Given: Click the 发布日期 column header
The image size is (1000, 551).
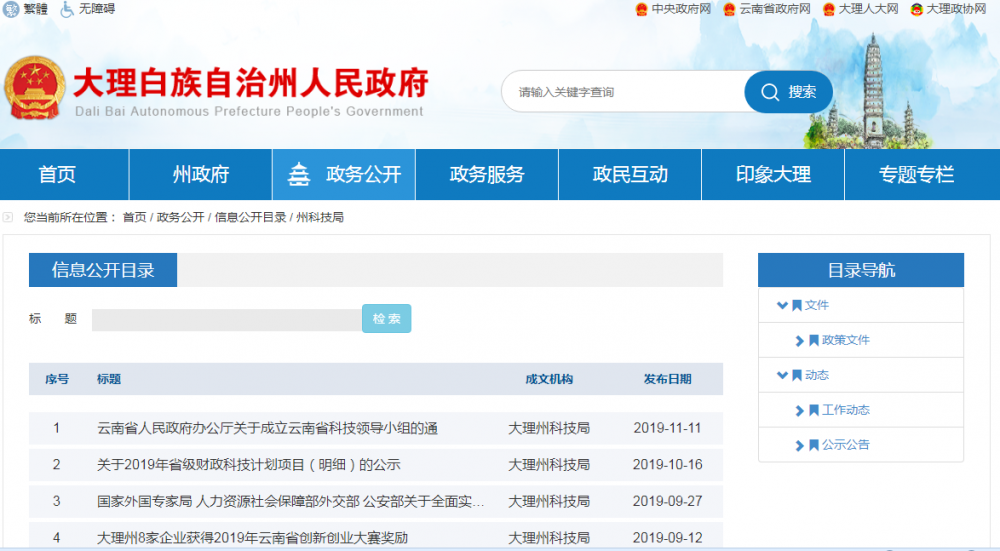Looking at the screenshot, I should click(667, 379).
